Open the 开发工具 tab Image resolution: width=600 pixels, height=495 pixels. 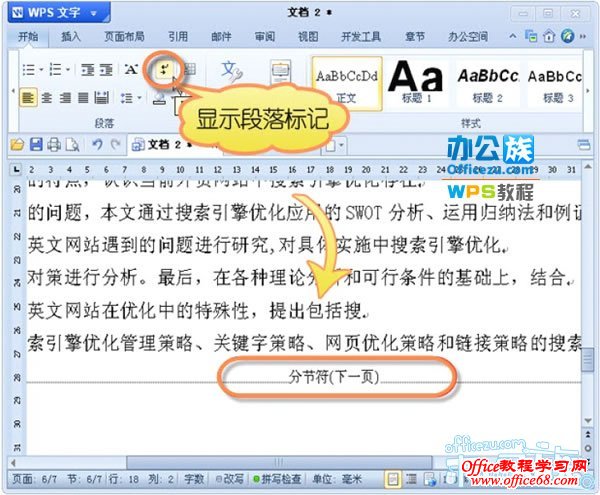click(360, 37)
